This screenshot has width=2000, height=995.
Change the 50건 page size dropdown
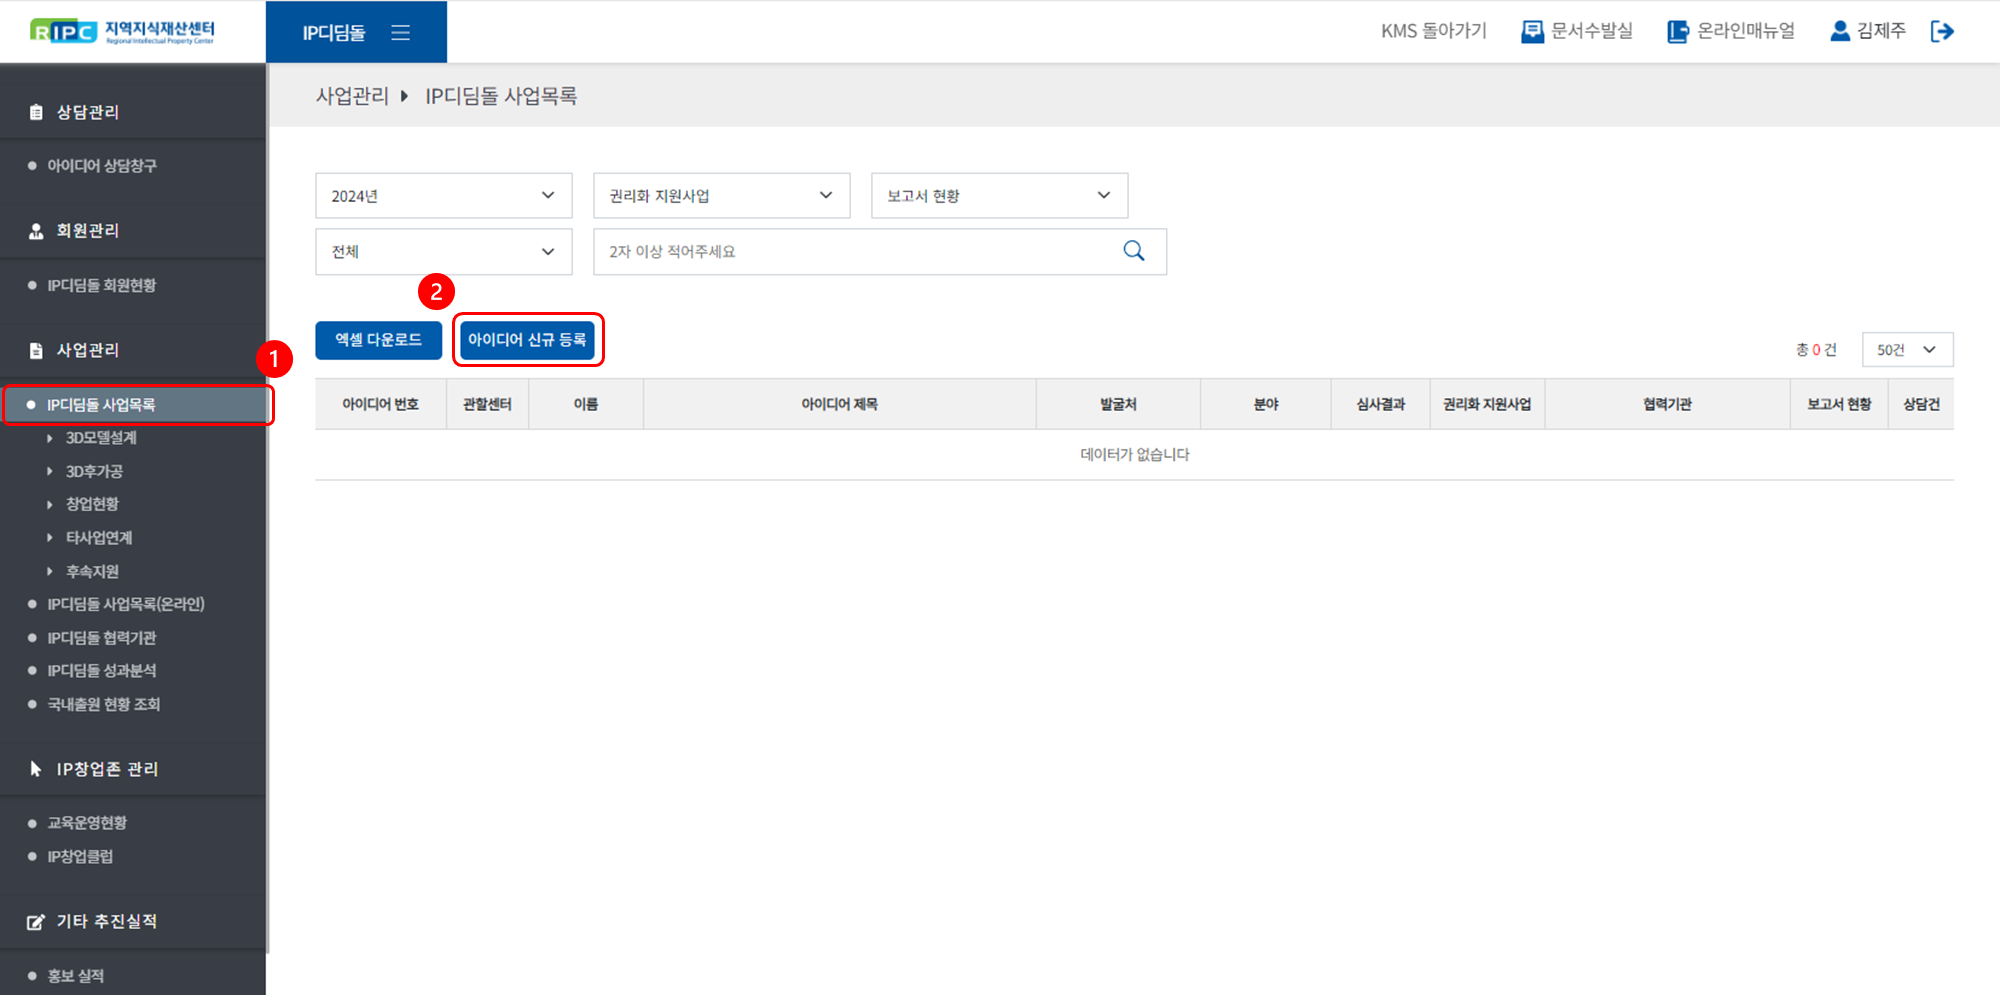[x=1906, y=350]
